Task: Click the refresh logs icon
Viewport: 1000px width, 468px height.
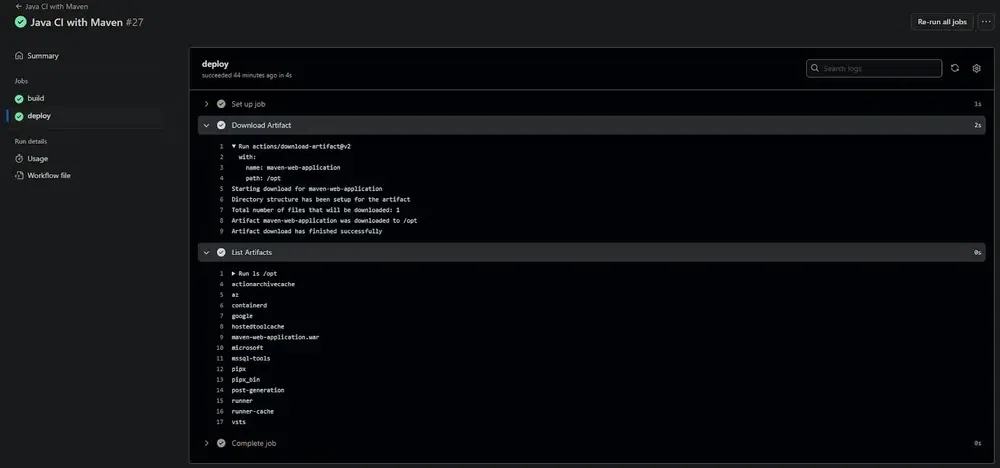Action: [955, 68]
